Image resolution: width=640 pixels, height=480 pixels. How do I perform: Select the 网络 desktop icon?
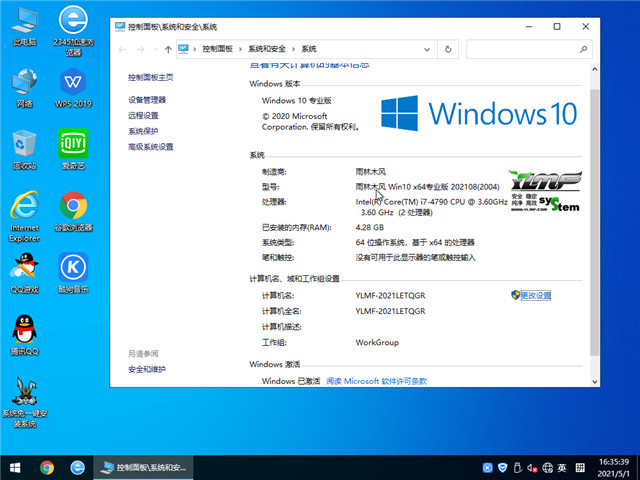tap(24, 88)
